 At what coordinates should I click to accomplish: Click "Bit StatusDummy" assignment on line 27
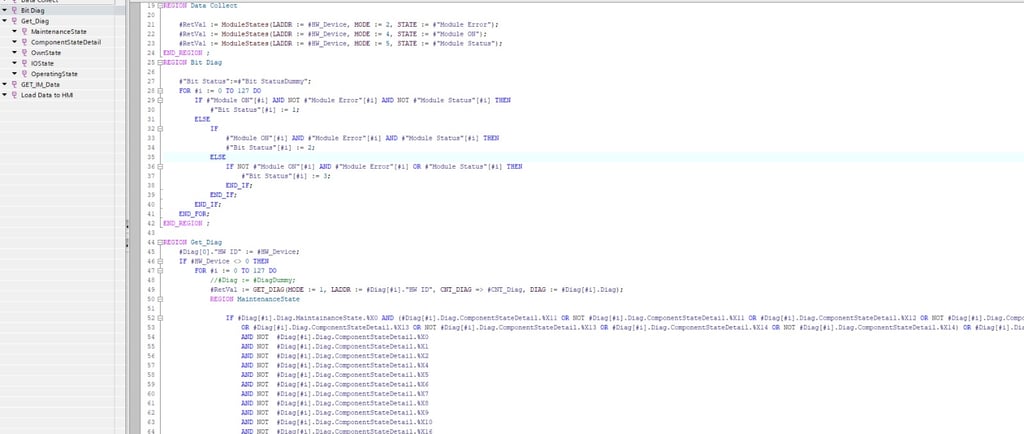click(245, 81)
